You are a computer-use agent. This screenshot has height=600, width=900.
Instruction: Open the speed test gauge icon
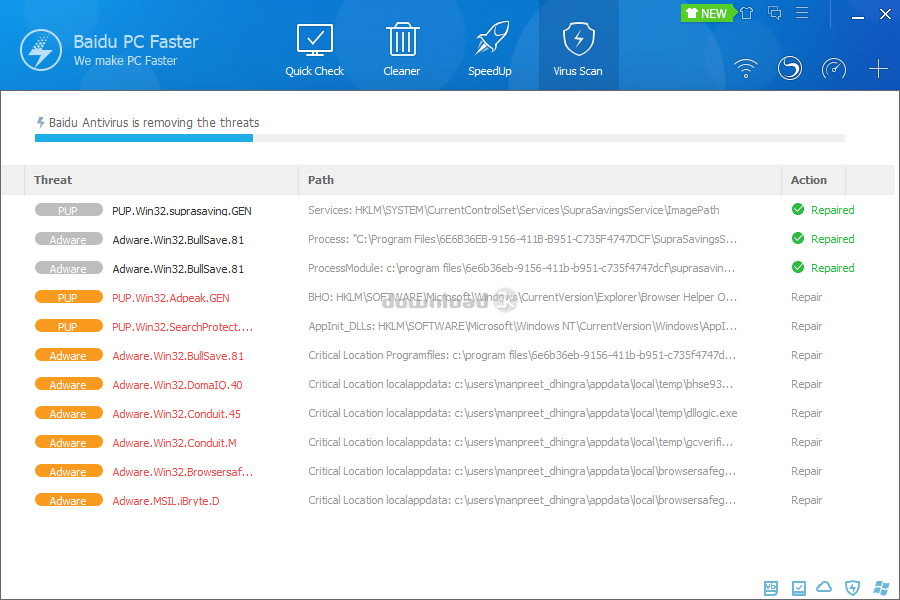click(x=834, y=68)
